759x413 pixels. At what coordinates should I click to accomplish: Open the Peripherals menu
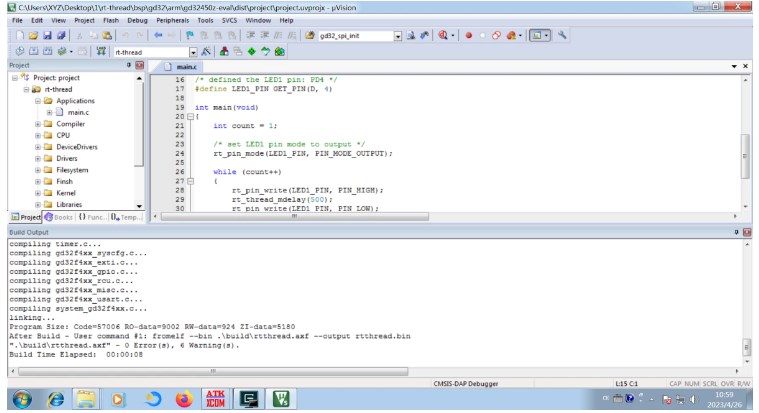(x=173, y=20)
